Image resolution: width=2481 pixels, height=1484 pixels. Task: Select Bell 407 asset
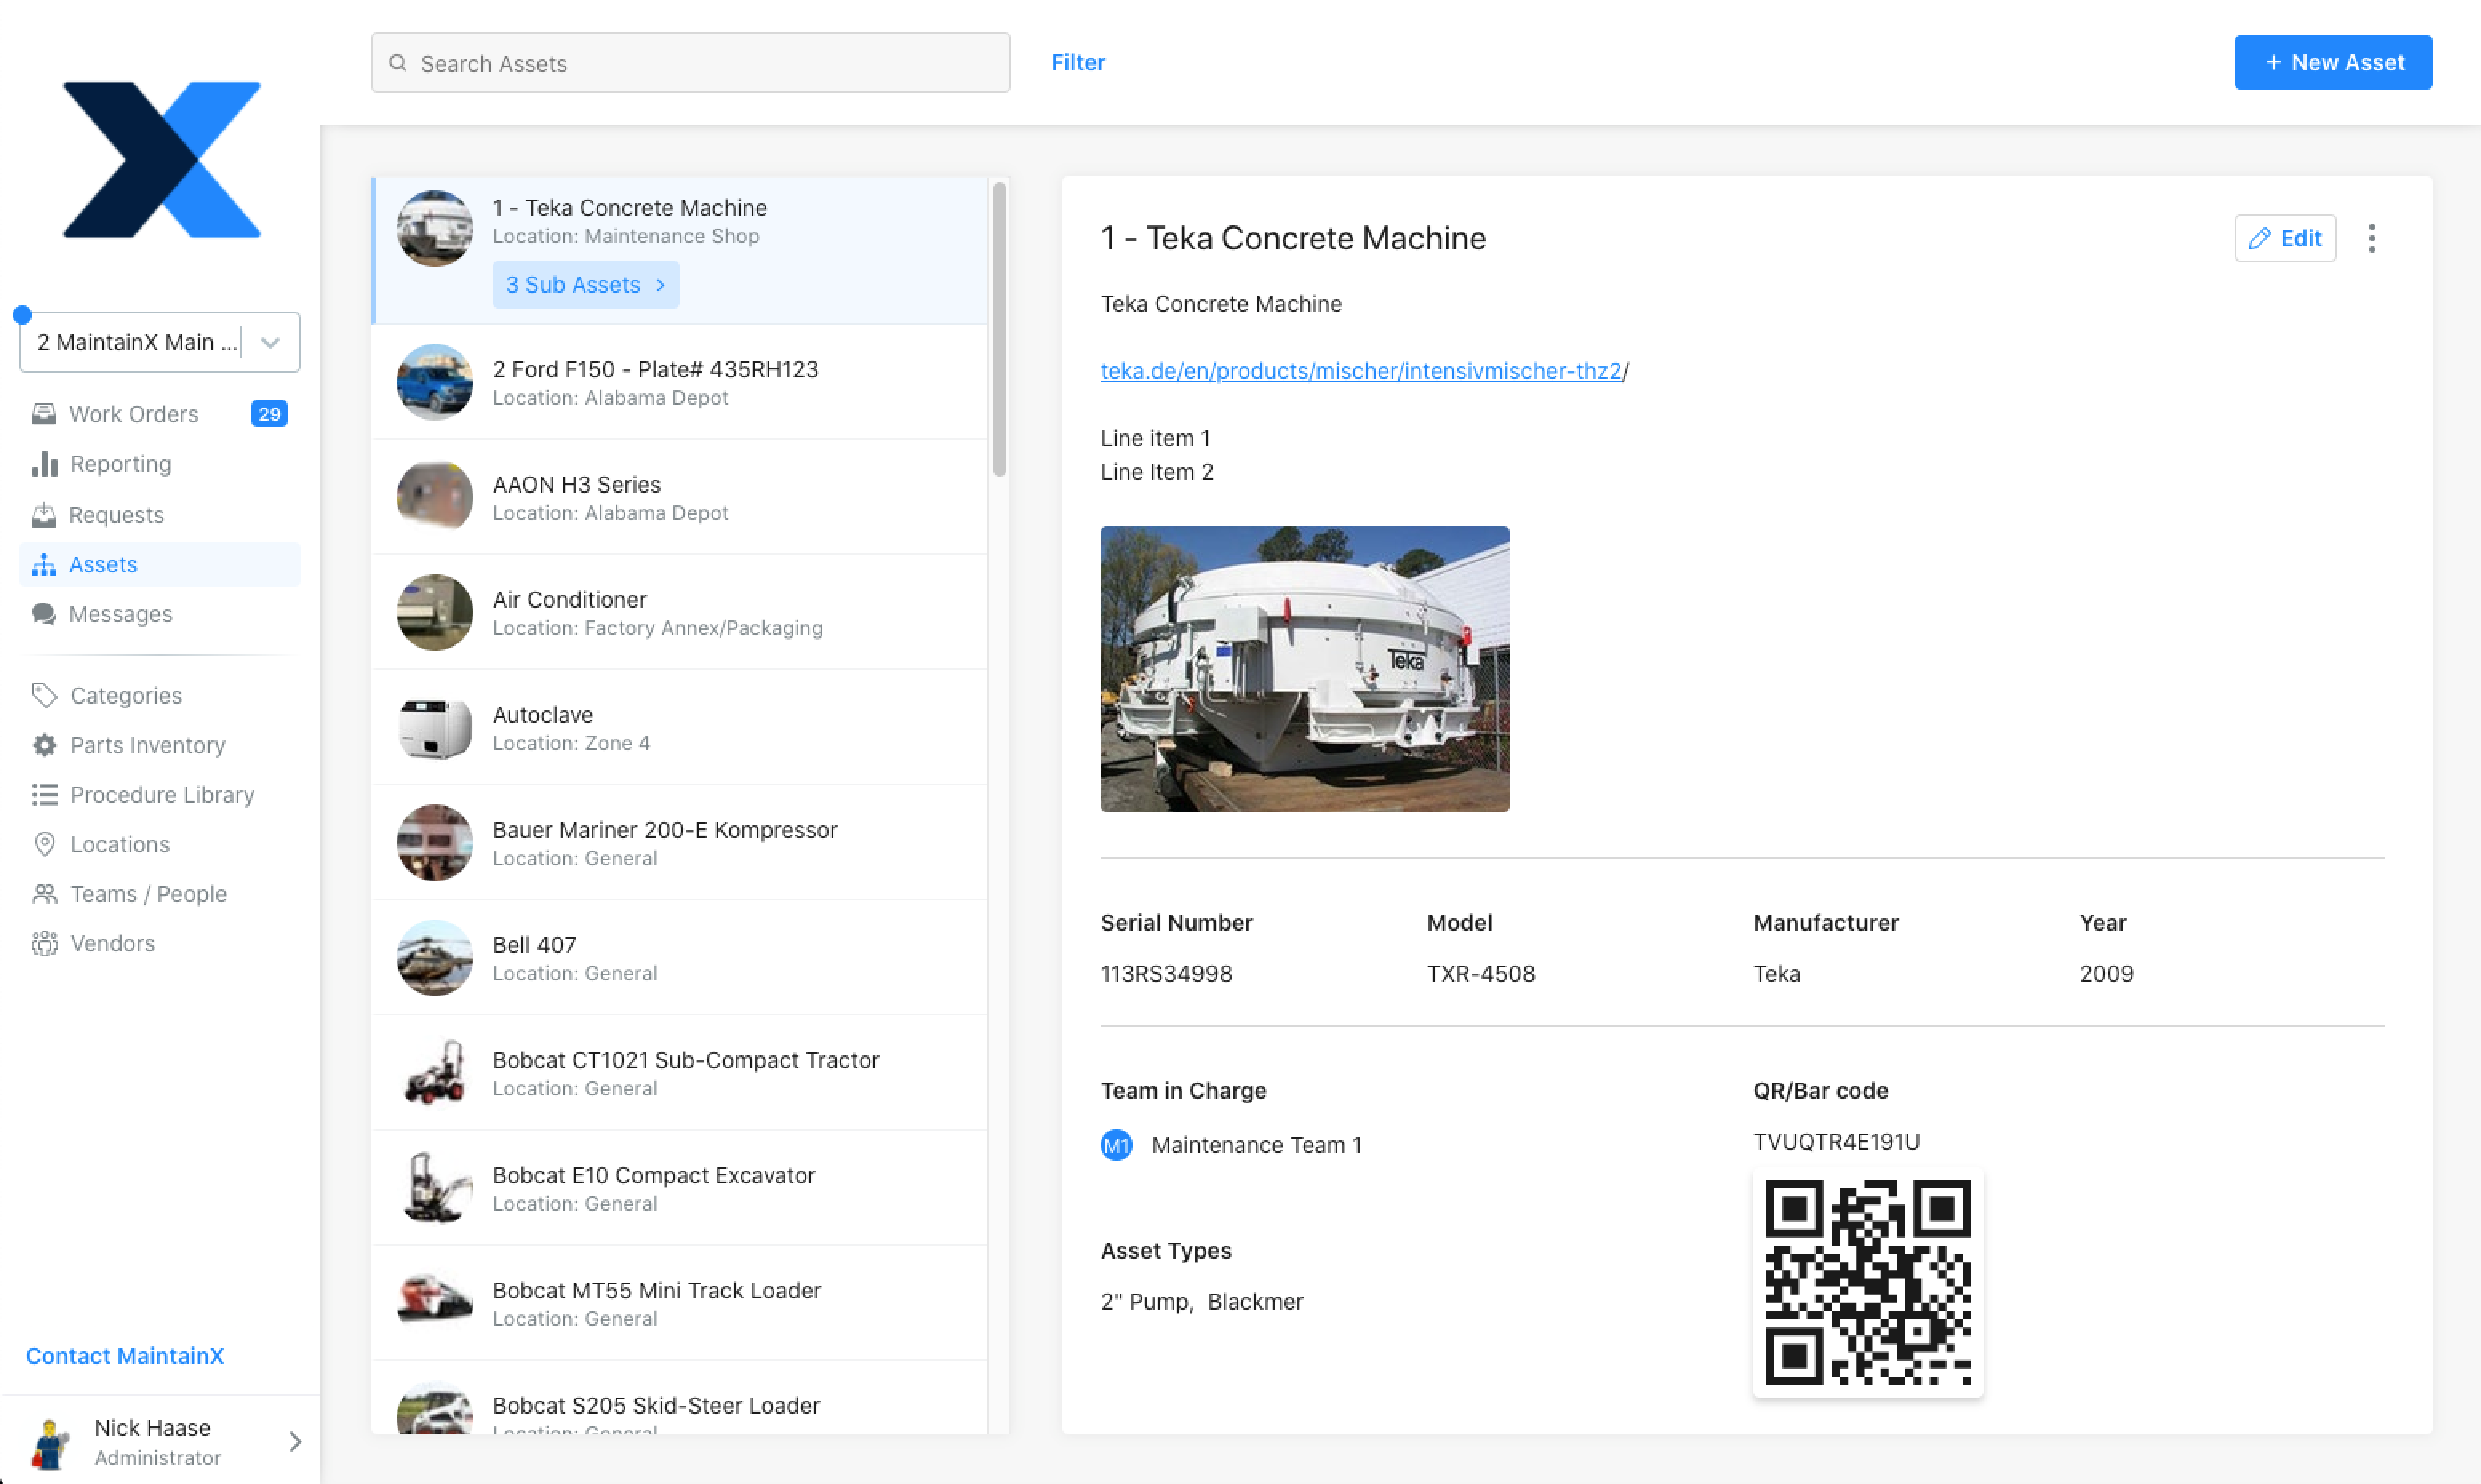click(680, 958)
